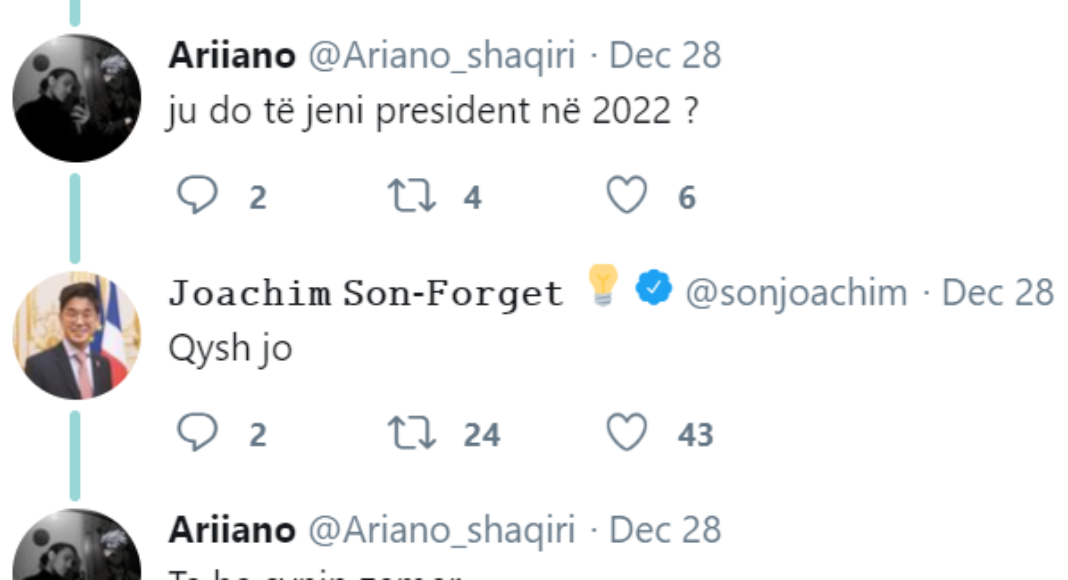Like Ariiano's 'president në 2022' tweet
The width and height of the screenshot is (1068, 580).
(628, 196)
